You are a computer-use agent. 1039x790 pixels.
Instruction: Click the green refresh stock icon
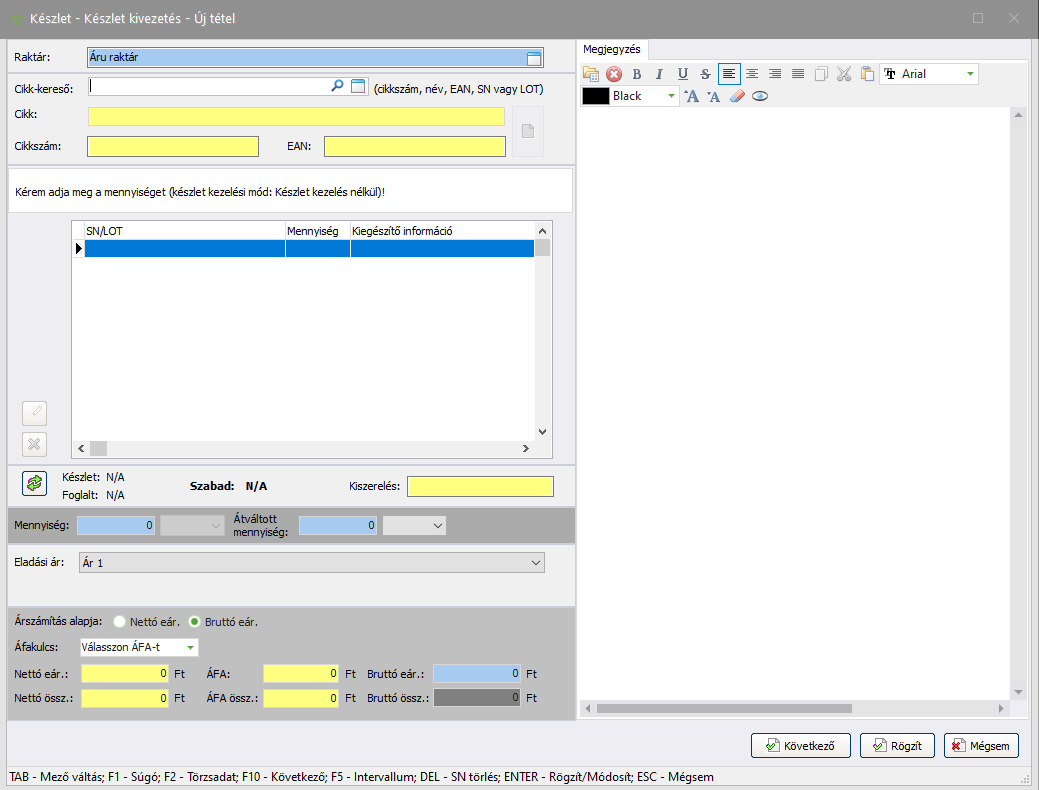pos(35,484)
